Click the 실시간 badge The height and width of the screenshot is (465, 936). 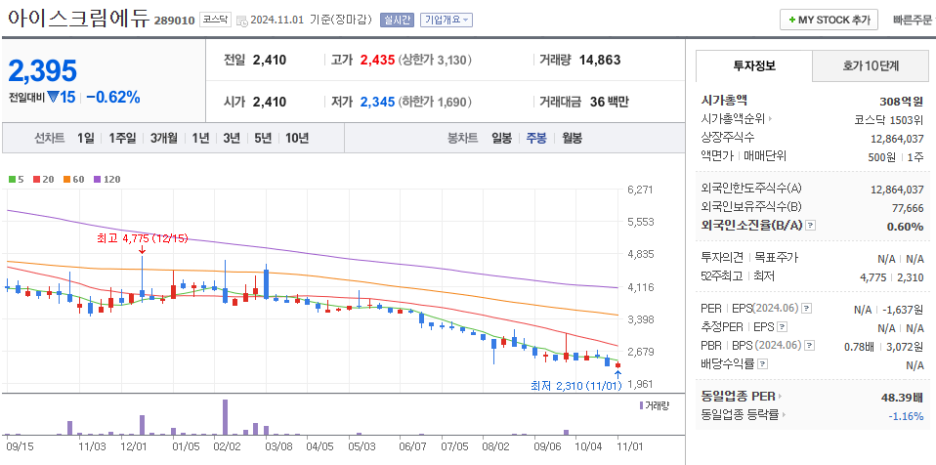click(397, 20)
